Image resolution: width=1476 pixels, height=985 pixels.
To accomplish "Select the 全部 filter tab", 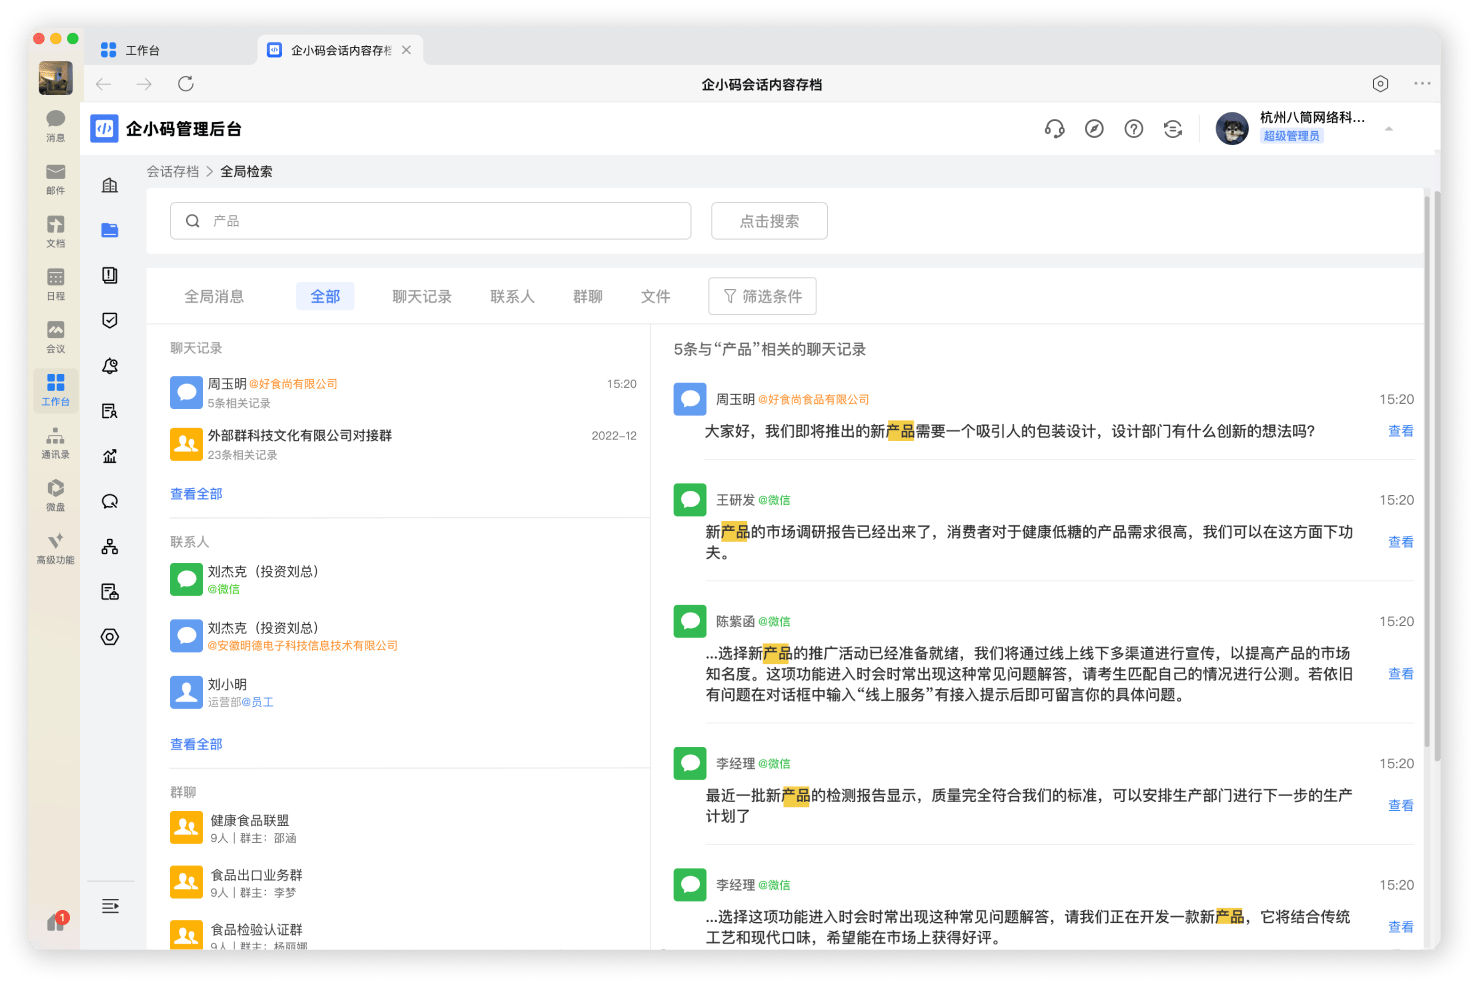I will [x=325, y=297].
